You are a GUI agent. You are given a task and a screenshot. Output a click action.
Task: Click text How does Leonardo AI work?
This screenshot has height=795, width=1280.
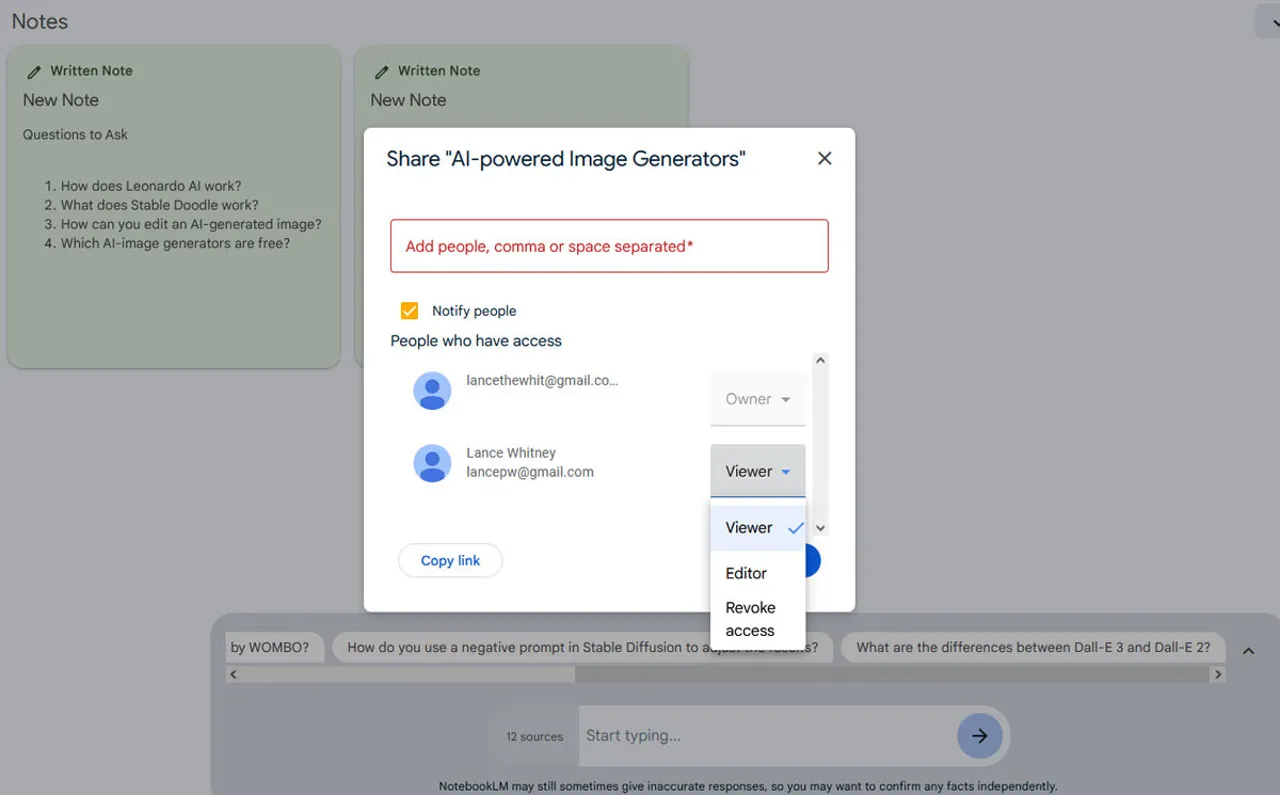click(x=151, y=186)
